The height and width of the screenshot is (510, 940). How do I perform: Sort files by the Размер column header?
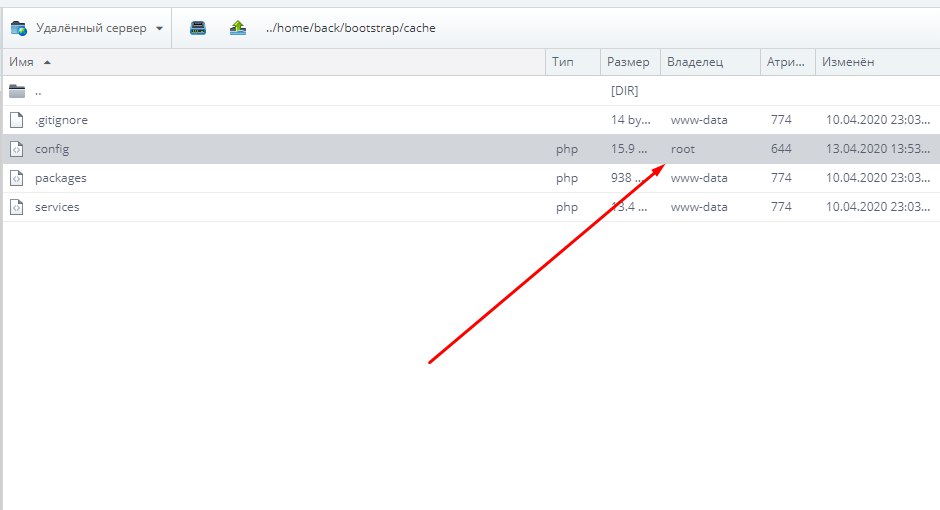(x=630, y=62)
